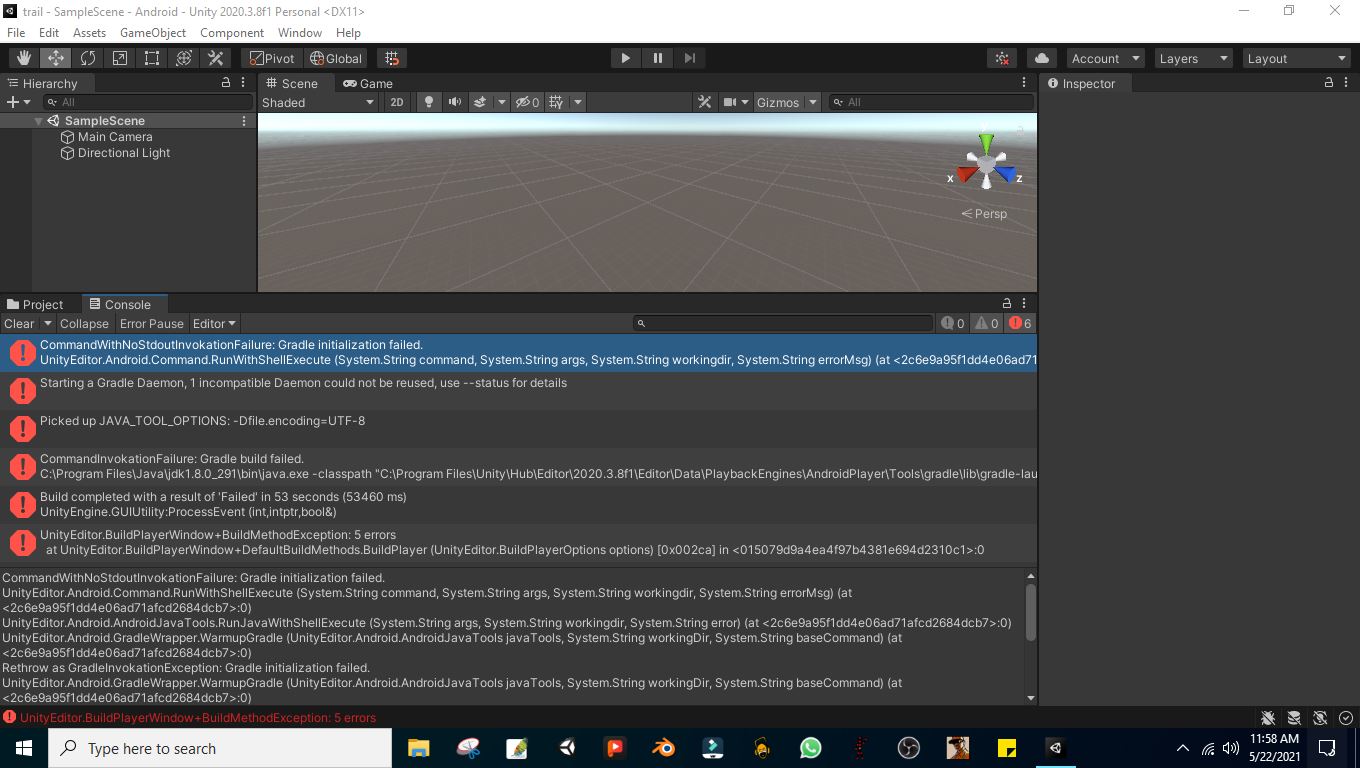Click the Console search field
This screenshot has height=768, width=1360.
click(x=783, y=323)
